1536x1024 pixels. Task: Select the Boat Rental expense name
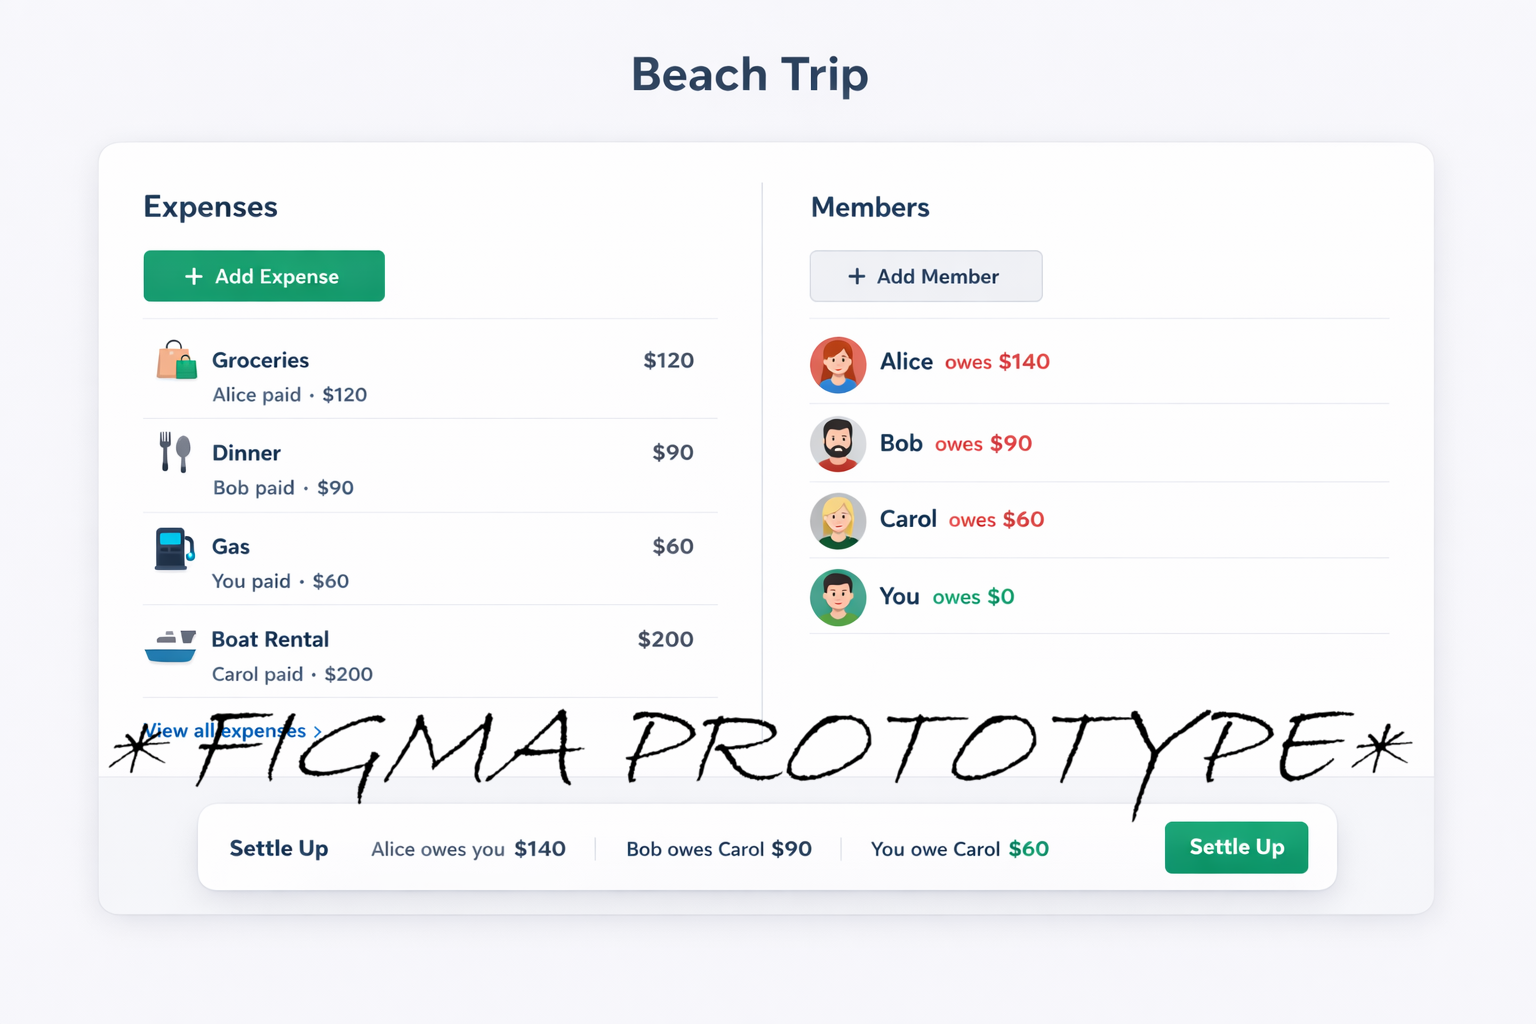270,639
